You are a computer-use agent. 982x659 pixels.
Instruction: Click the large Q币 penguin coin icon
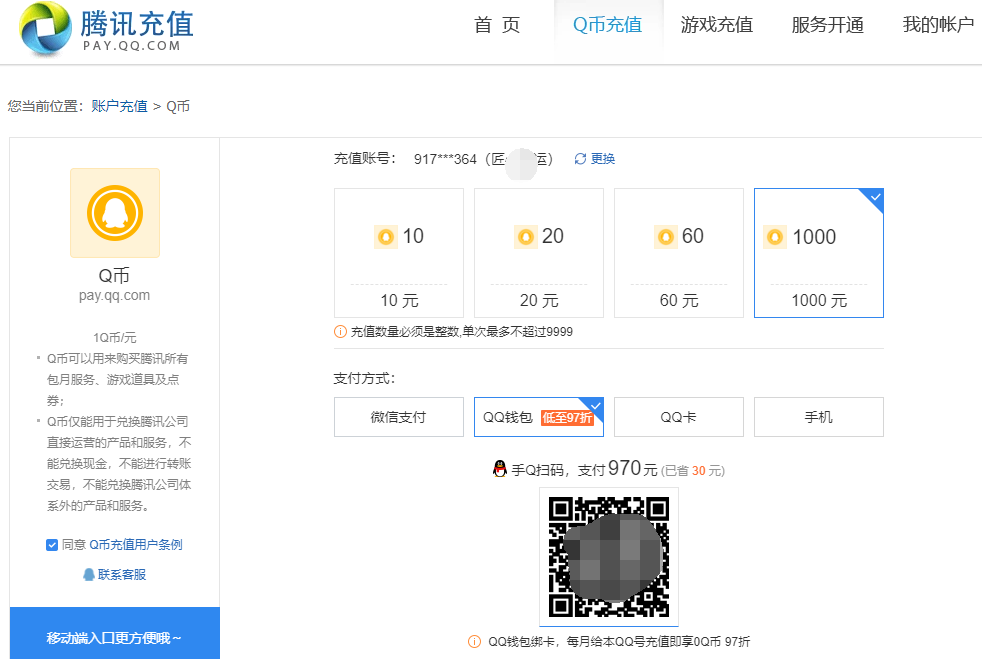pyautogui.click(x=115, y=213)
